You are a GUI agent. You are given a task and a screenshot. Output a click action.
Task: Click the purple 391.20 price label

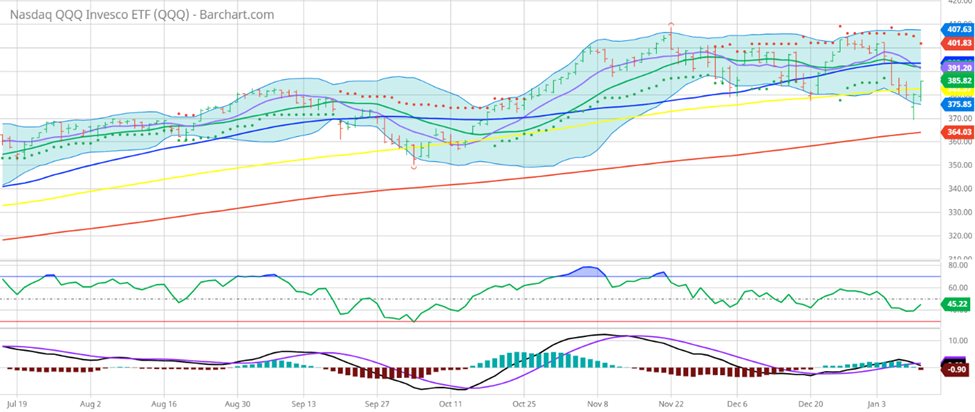(956, 68)
